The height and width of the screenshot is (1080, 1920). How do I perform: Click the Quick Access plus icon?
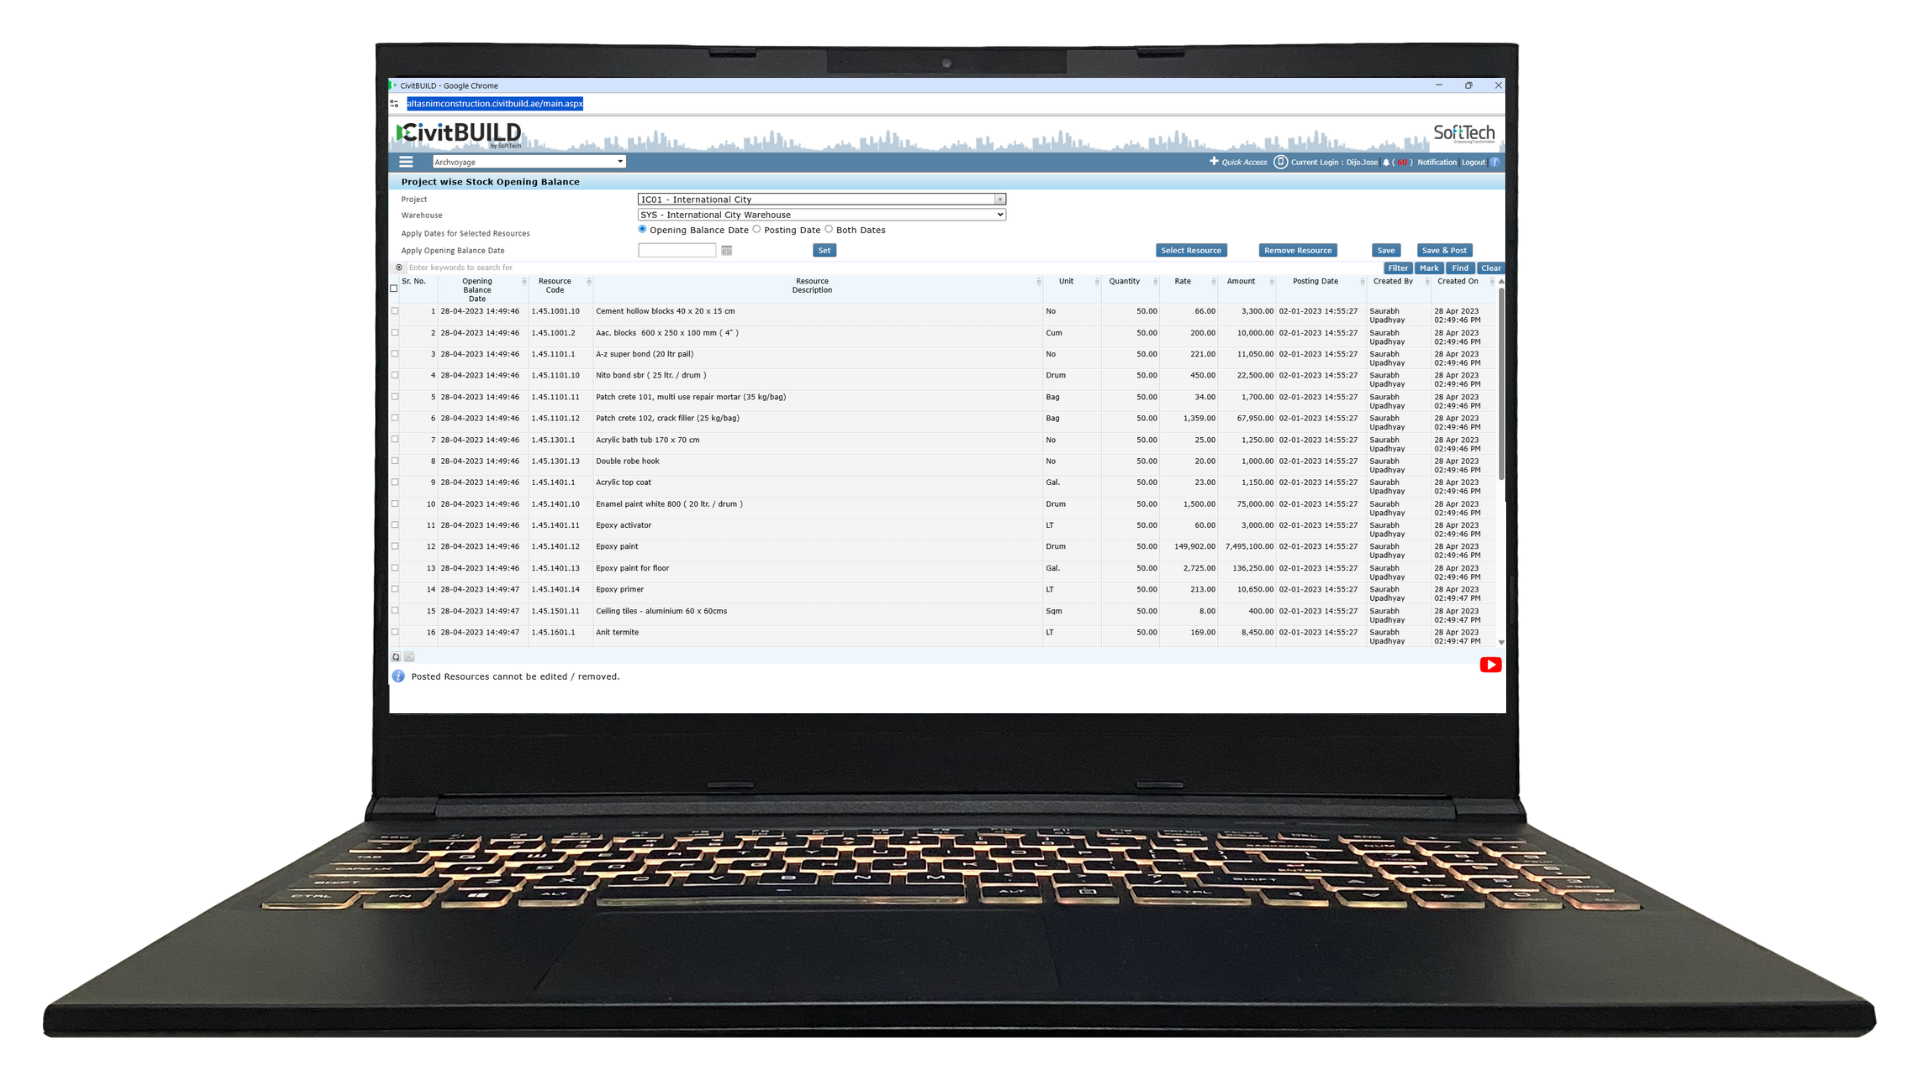pyautogui.click(x=1213, y=161)
